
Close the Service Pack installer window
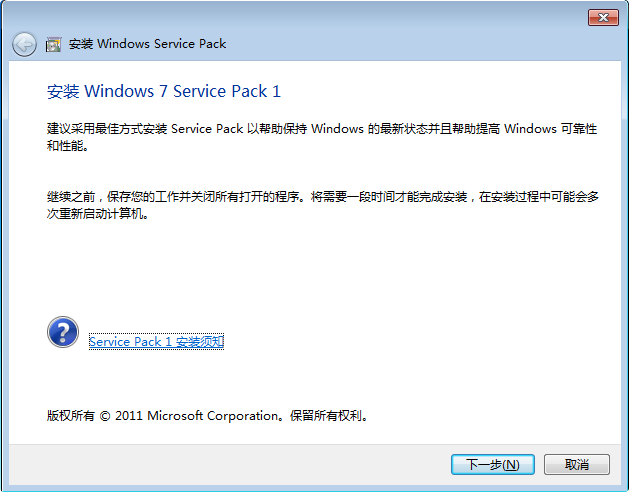click(x=603, y=18)
